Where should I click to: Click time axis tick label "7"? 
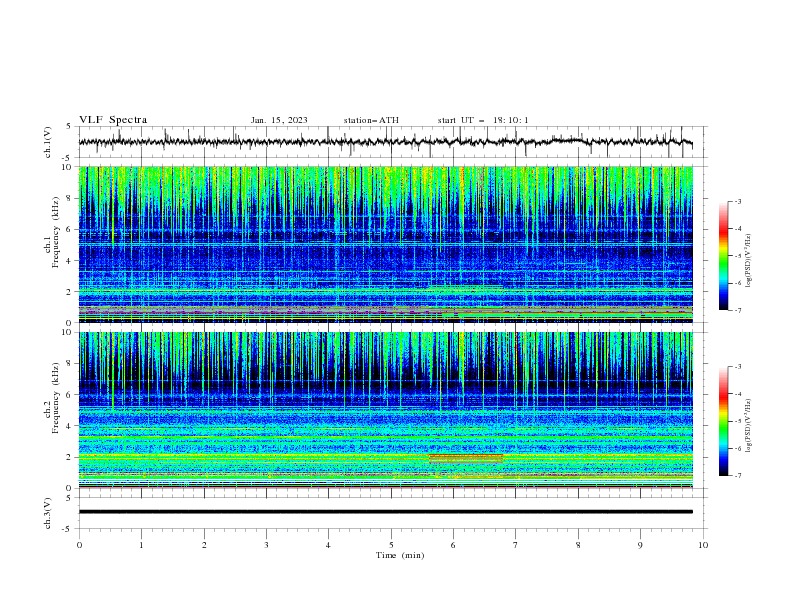pyautogui.click(x=516, y=545)
